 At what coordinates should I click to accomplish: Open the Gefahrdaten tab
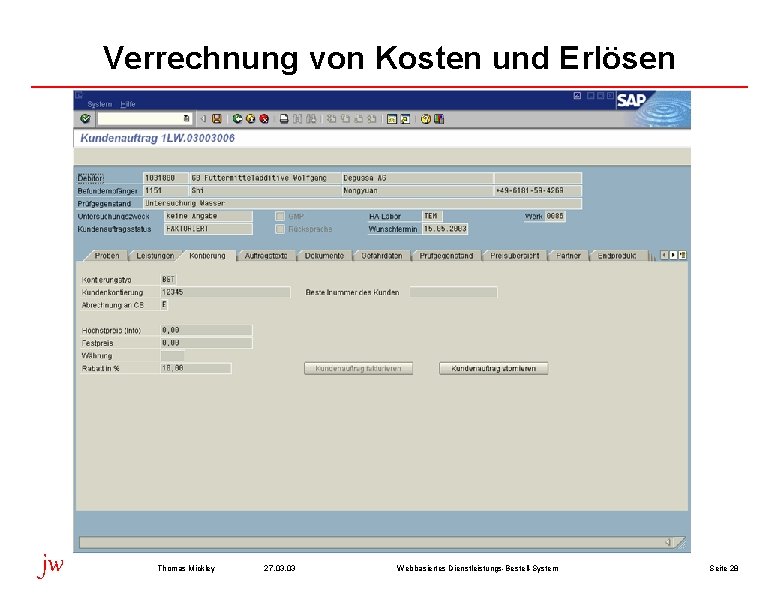click(x=382, y=256)
